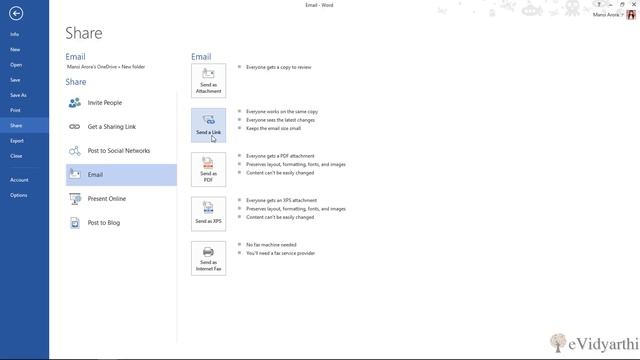This screenshot has width=640, height=360.
Task: Select the Invite People label
Action: tap(105, 103)
